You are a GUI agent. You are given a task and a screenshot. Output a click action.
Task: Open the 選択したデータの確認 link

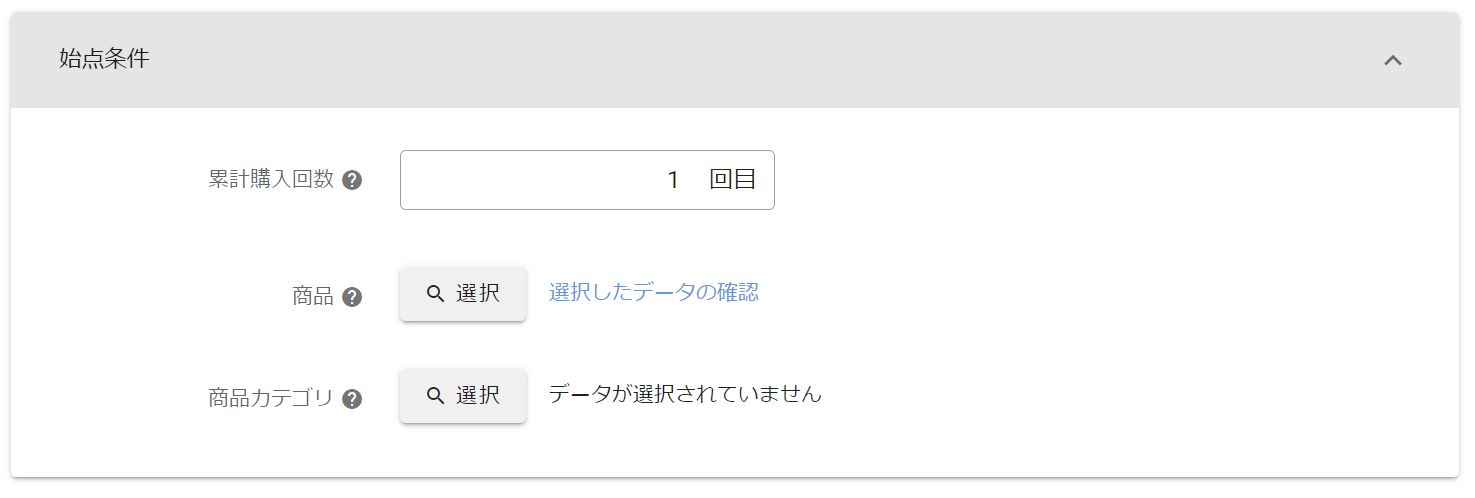tap(653, 292)
